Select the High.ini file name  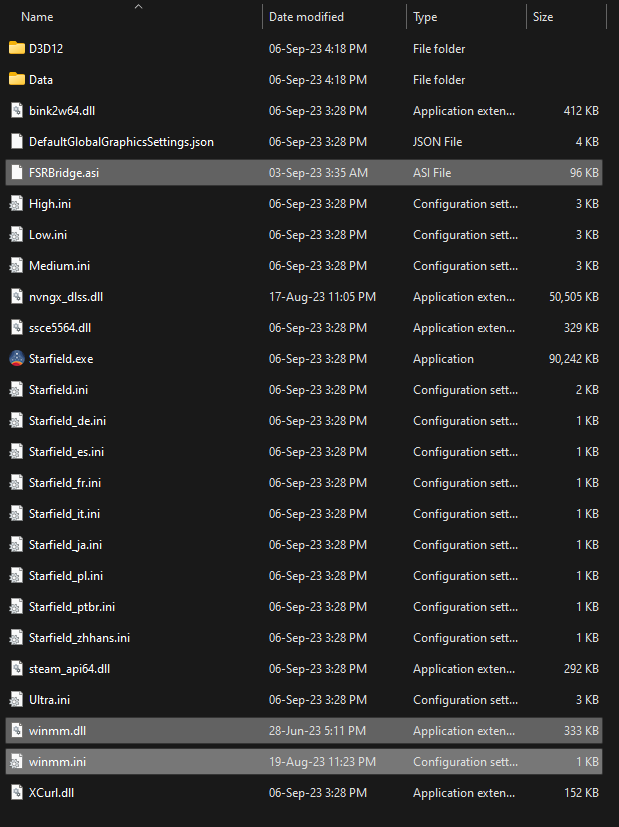tap(50, 204)
